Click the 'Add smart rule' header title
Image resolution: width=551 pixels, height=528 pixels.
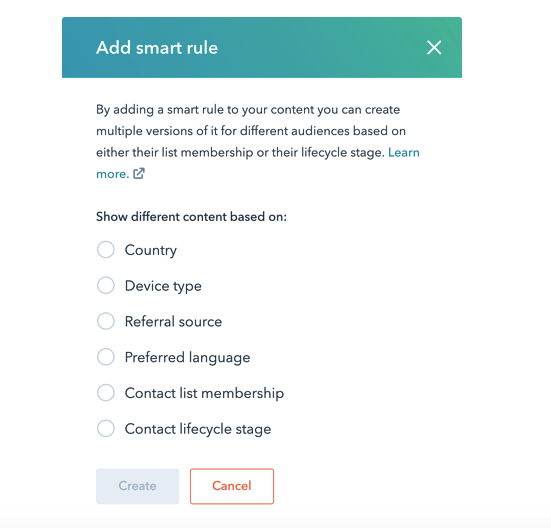click(157, 48)
